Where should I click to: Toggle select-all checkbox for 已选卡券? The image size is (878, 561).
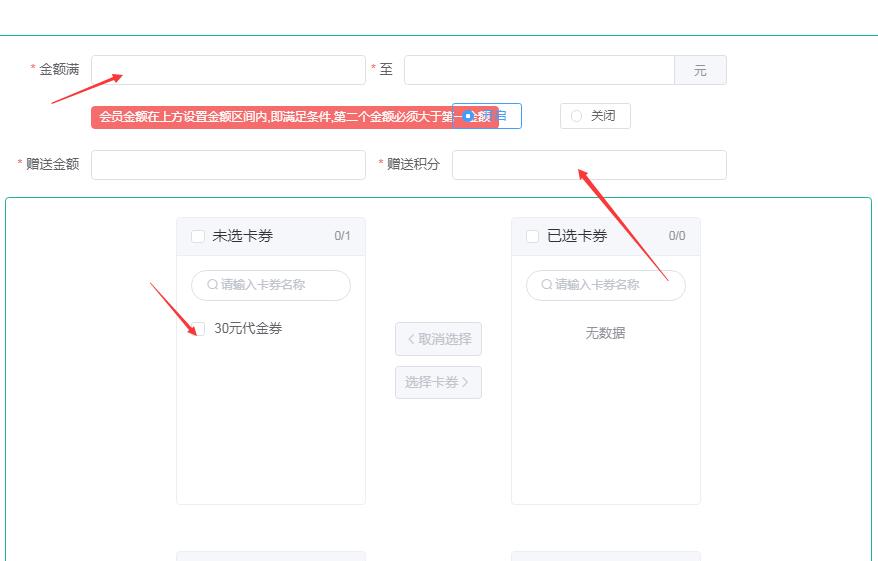(533, 237)
